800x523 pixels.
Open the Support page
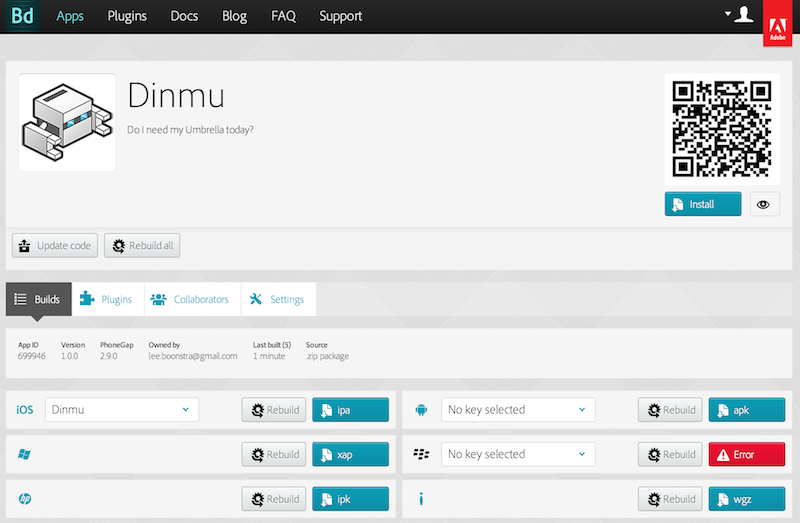pos(340,16)
